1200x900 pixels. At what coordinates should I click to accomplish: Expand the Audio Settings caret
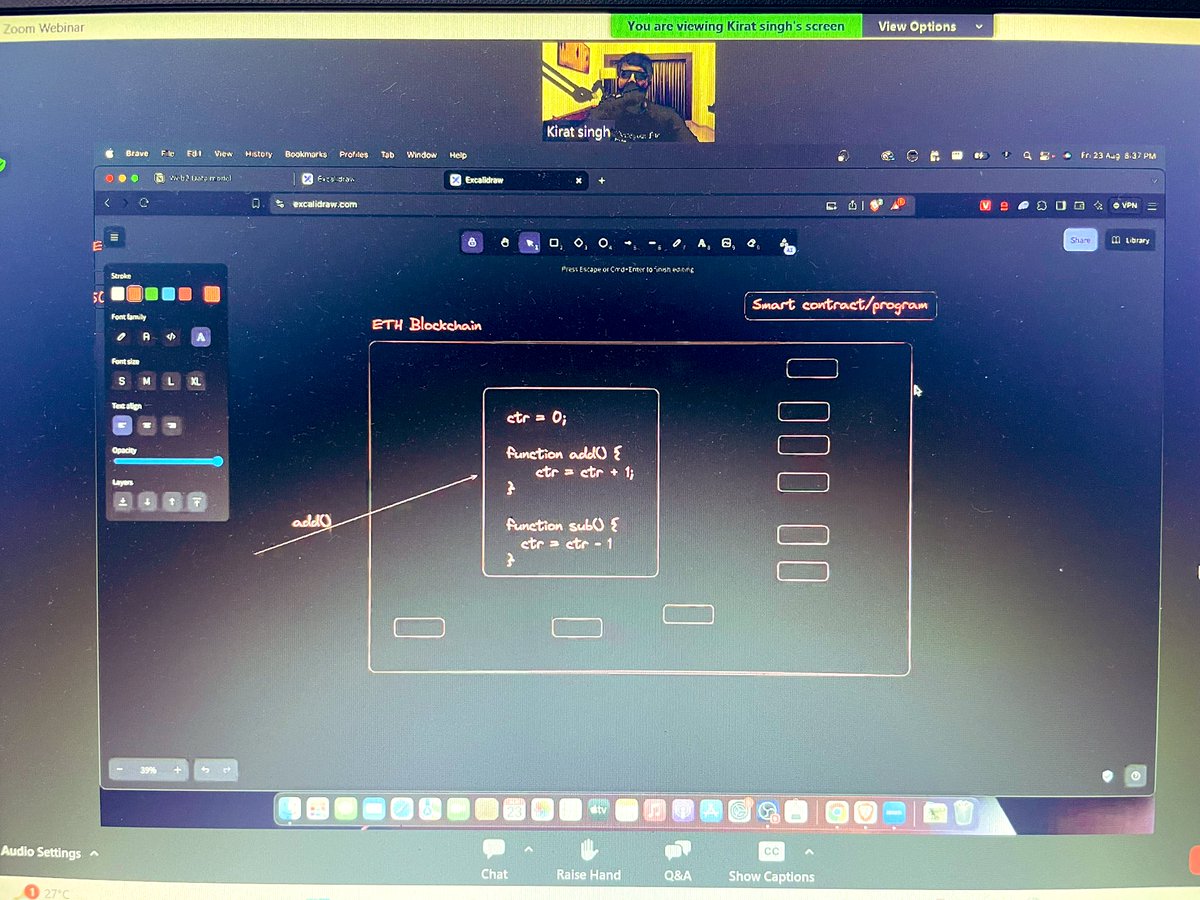(94, 853)
